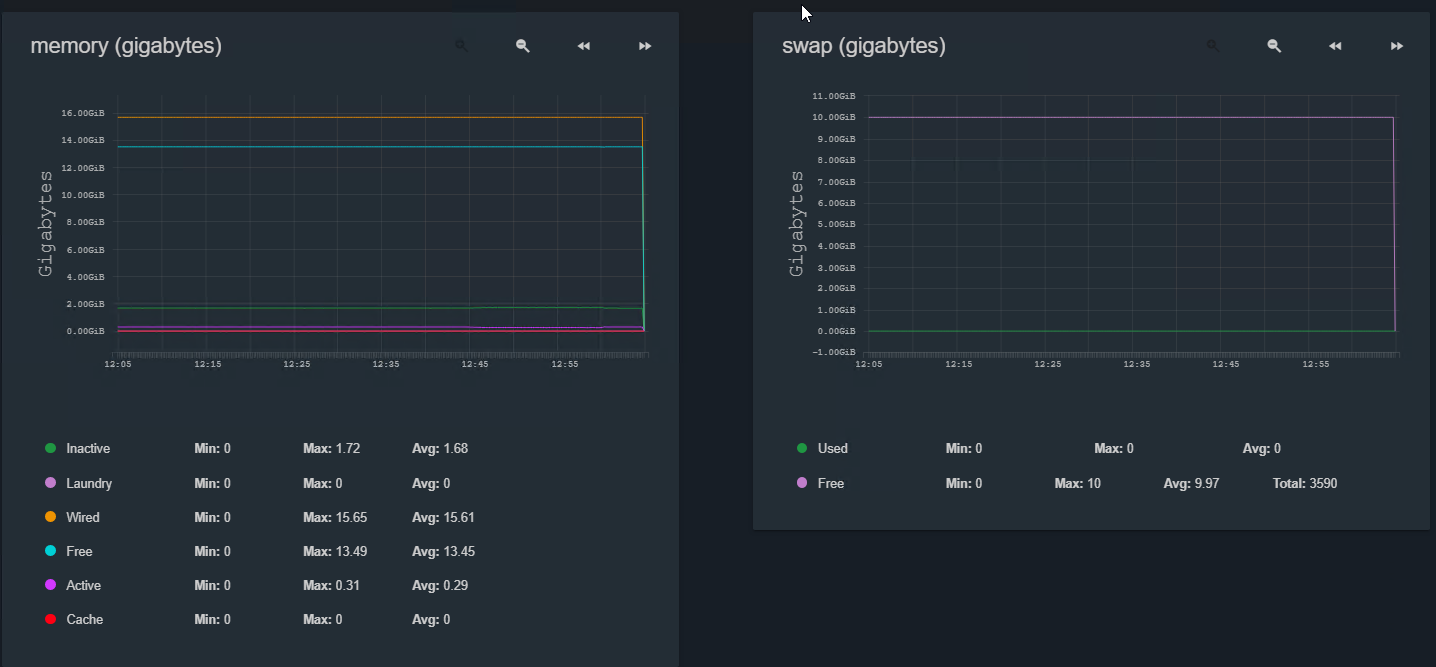Viewport: 1436px width, 667px height.
Task: Select the Free label in memory legend
Action: pyautogui.click(x=79, y=551)
